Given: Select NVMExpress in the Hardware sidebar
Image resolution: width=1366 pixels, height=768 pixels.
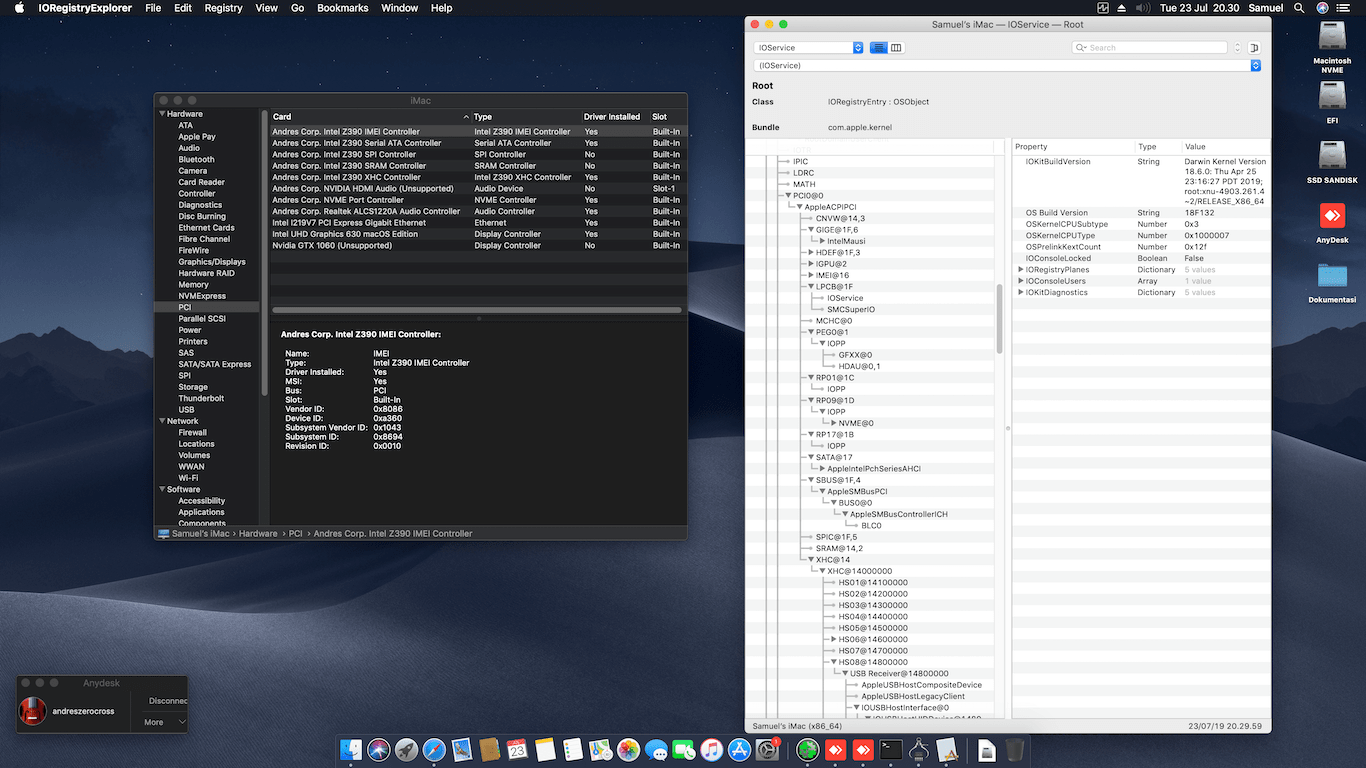Looking at the screenshot, I should point(202,296).
